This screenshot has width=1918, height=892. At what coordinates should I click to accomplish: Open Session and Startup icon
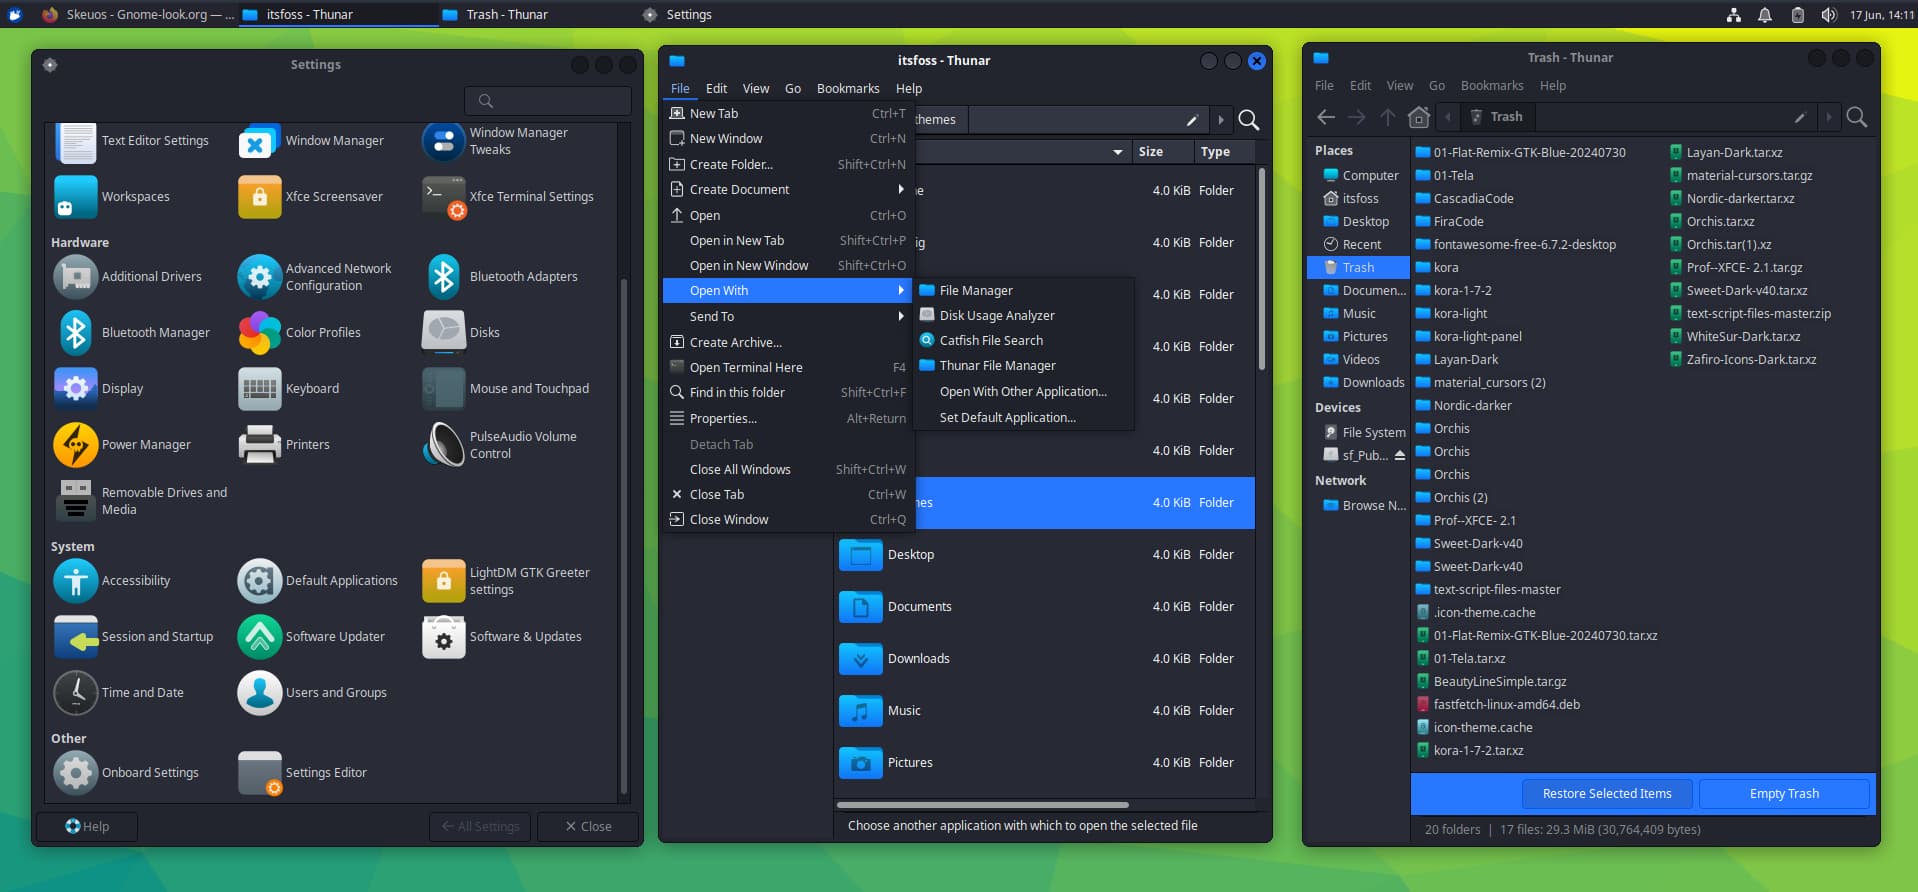pos(75,637)
